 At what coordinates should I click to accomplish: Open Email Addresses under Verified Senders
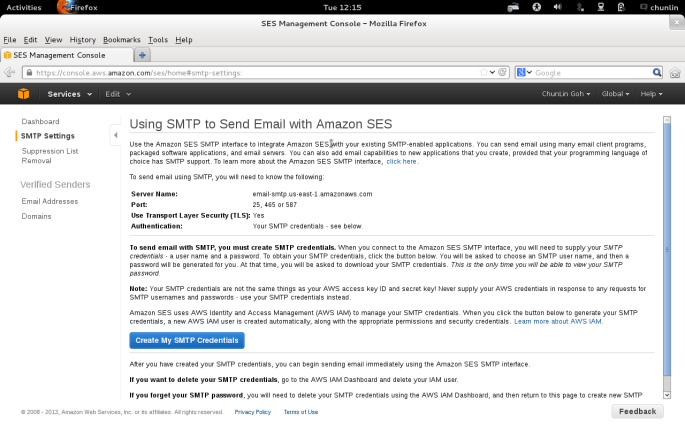tap(50, 201)
